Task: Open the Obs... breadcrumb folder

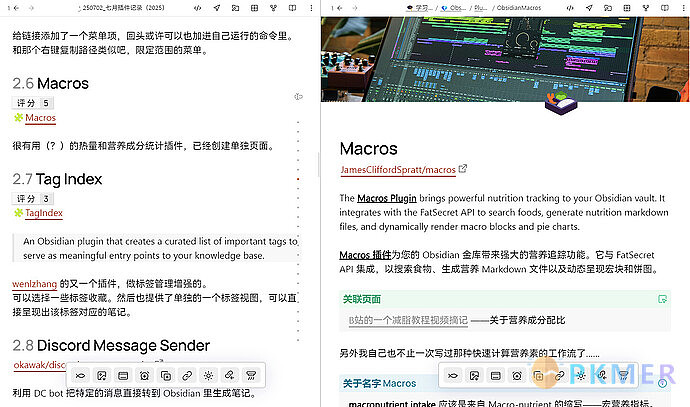Action: coord(454,8)
